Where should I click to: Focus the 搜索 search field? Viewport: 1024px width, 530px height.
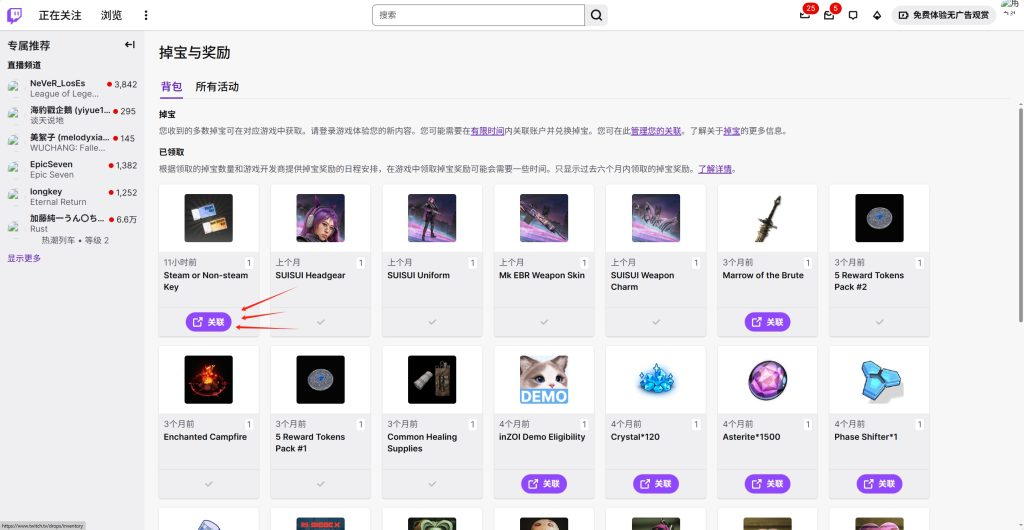[478, 15]
